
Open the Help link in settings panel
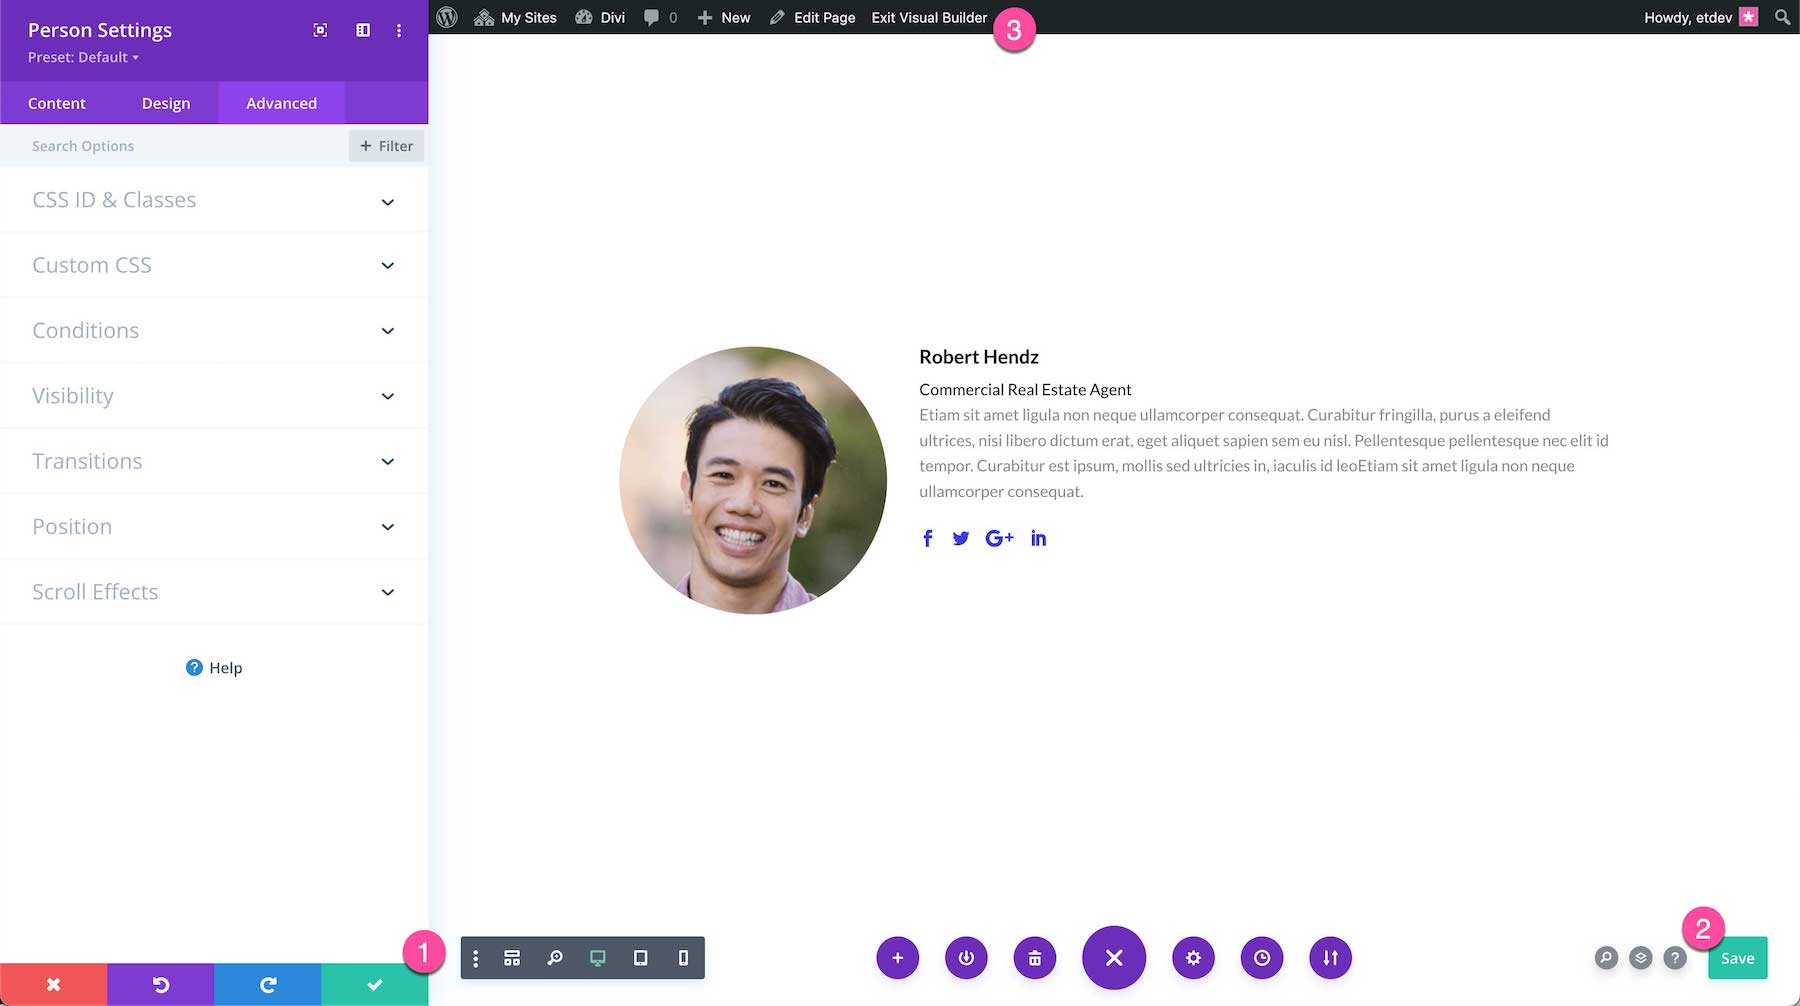(213, 667)
